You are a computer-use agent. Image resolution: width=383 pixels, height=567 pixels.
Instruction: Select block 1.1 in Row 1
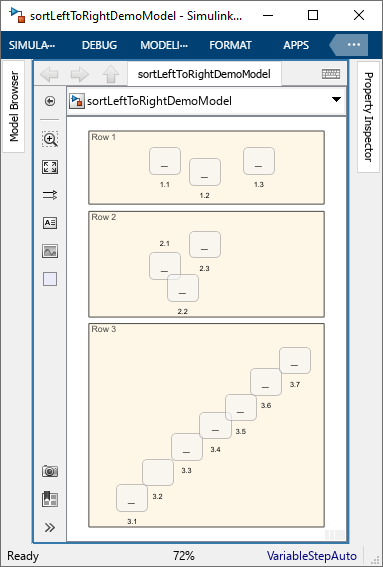click(x=165, y=161)
